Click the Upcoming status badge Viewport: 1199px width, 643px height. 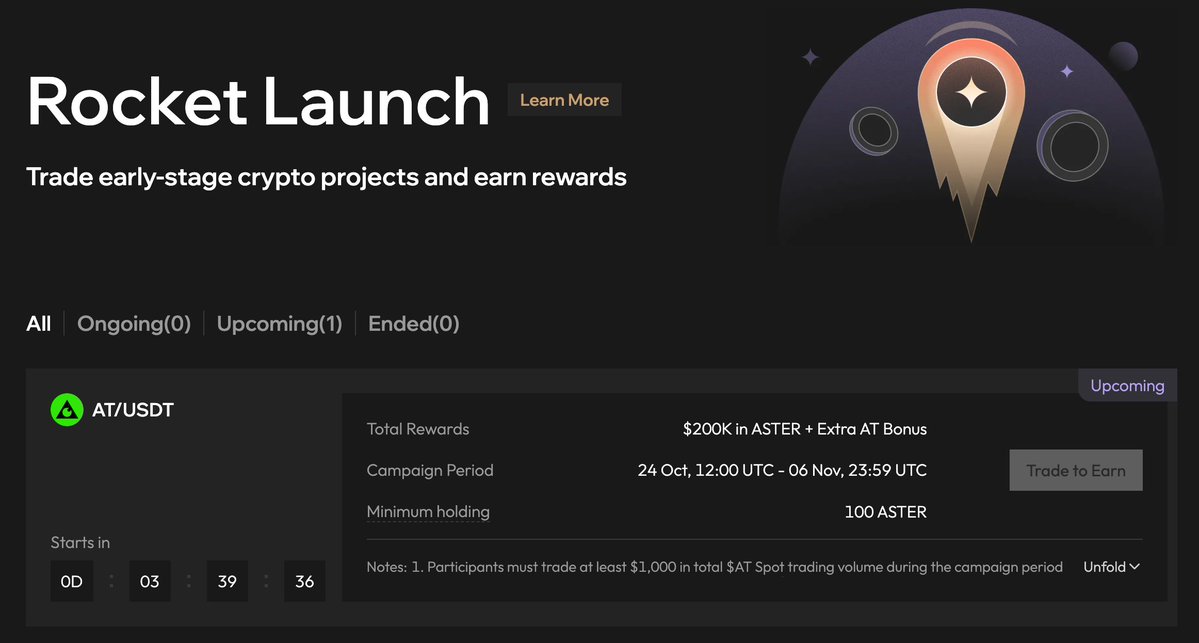pyautogui.click(x=1127, y=386)
